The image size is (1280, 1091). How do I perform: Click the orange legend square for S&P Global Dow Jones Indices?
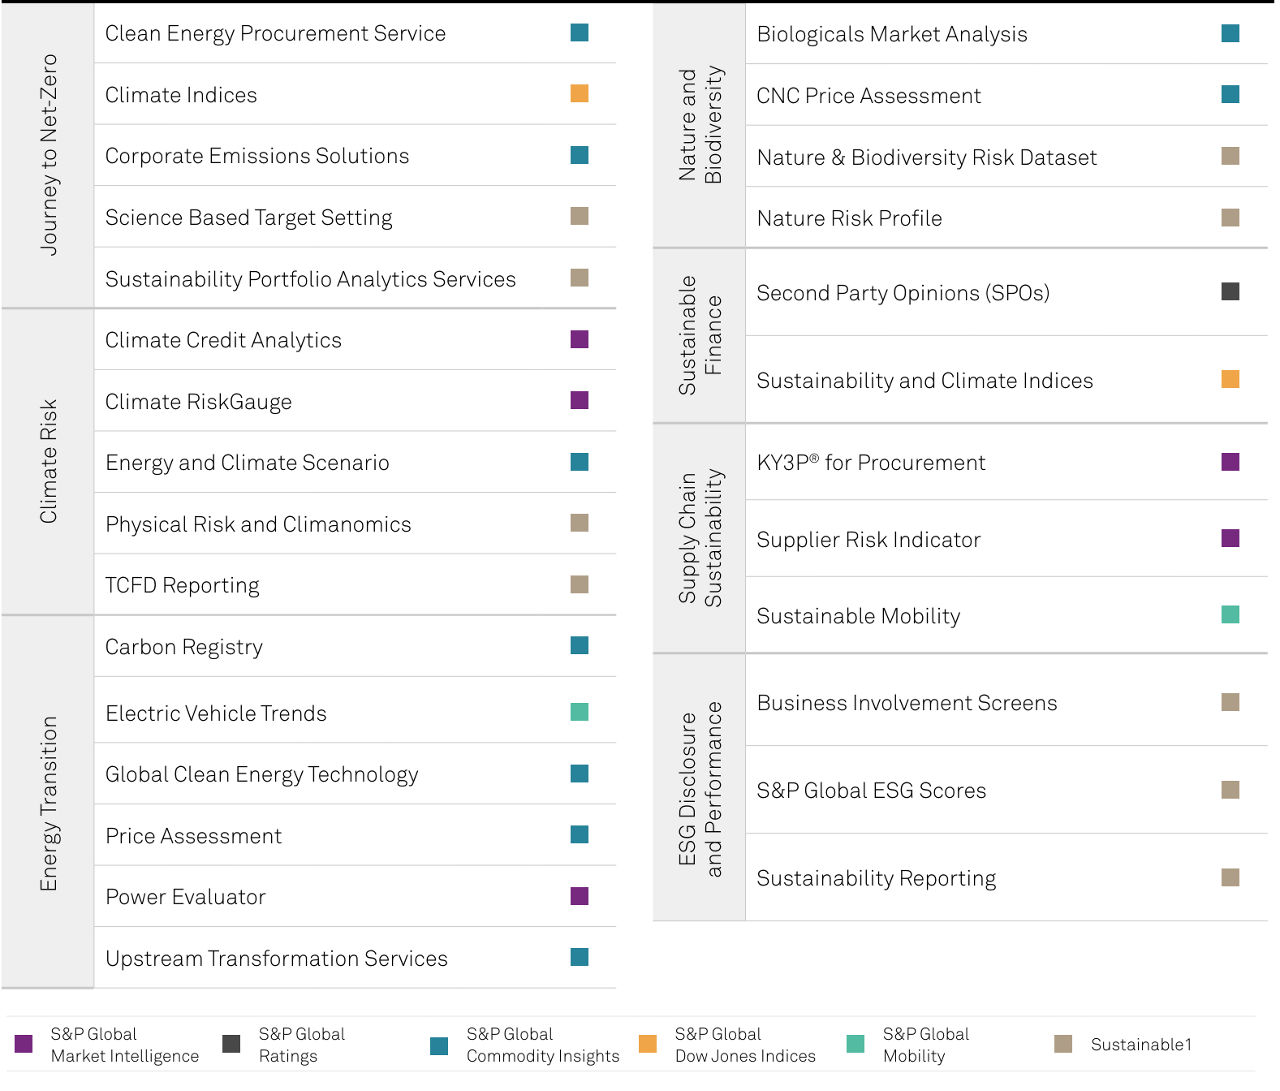pyautogui.click(x=648, y=1044)
